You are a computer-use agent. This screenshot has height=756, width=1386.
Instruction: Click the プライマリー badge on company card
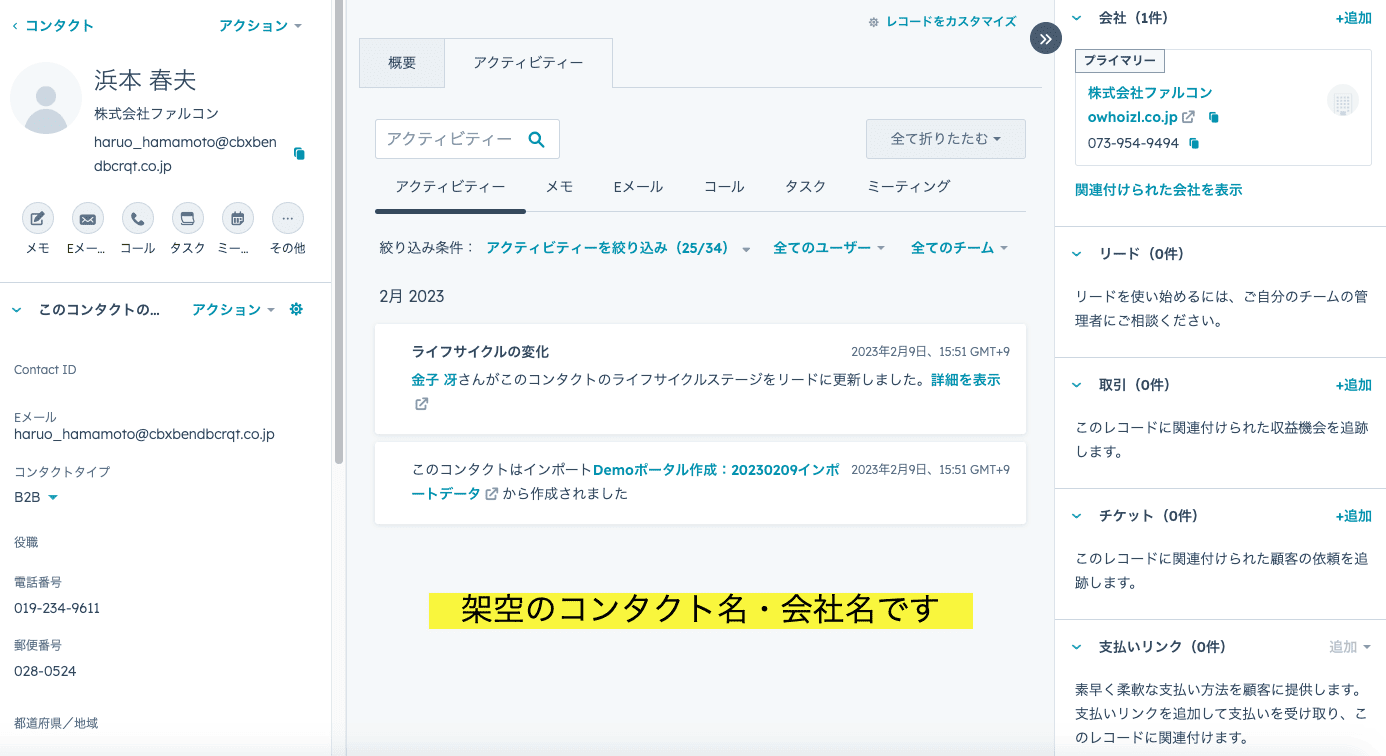pyautogui.click(x=1120, y=61)
